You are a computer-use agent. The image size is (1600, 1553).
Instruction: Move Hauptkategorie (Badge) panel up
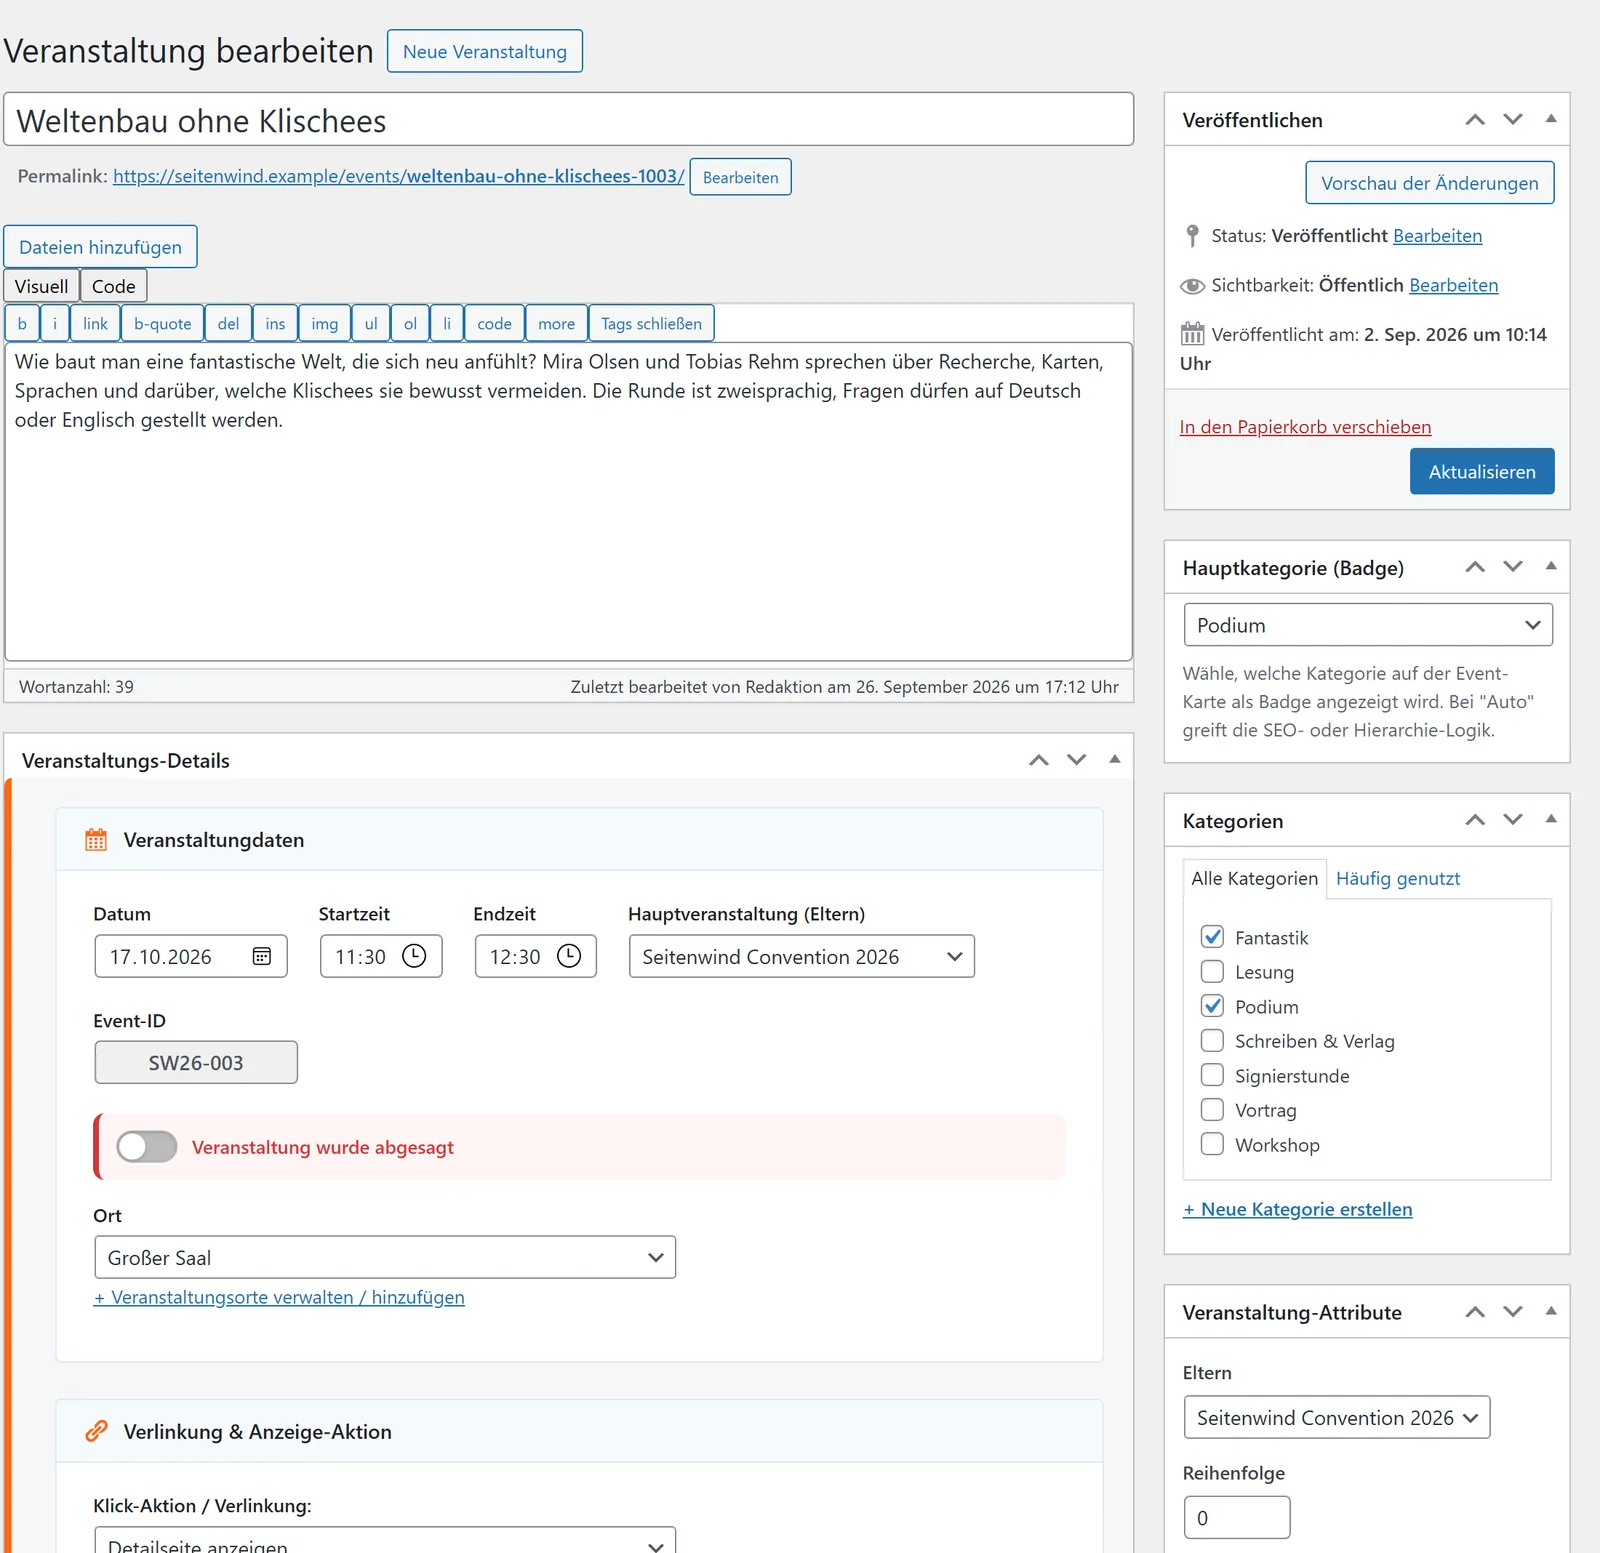tap(1475, 567)
